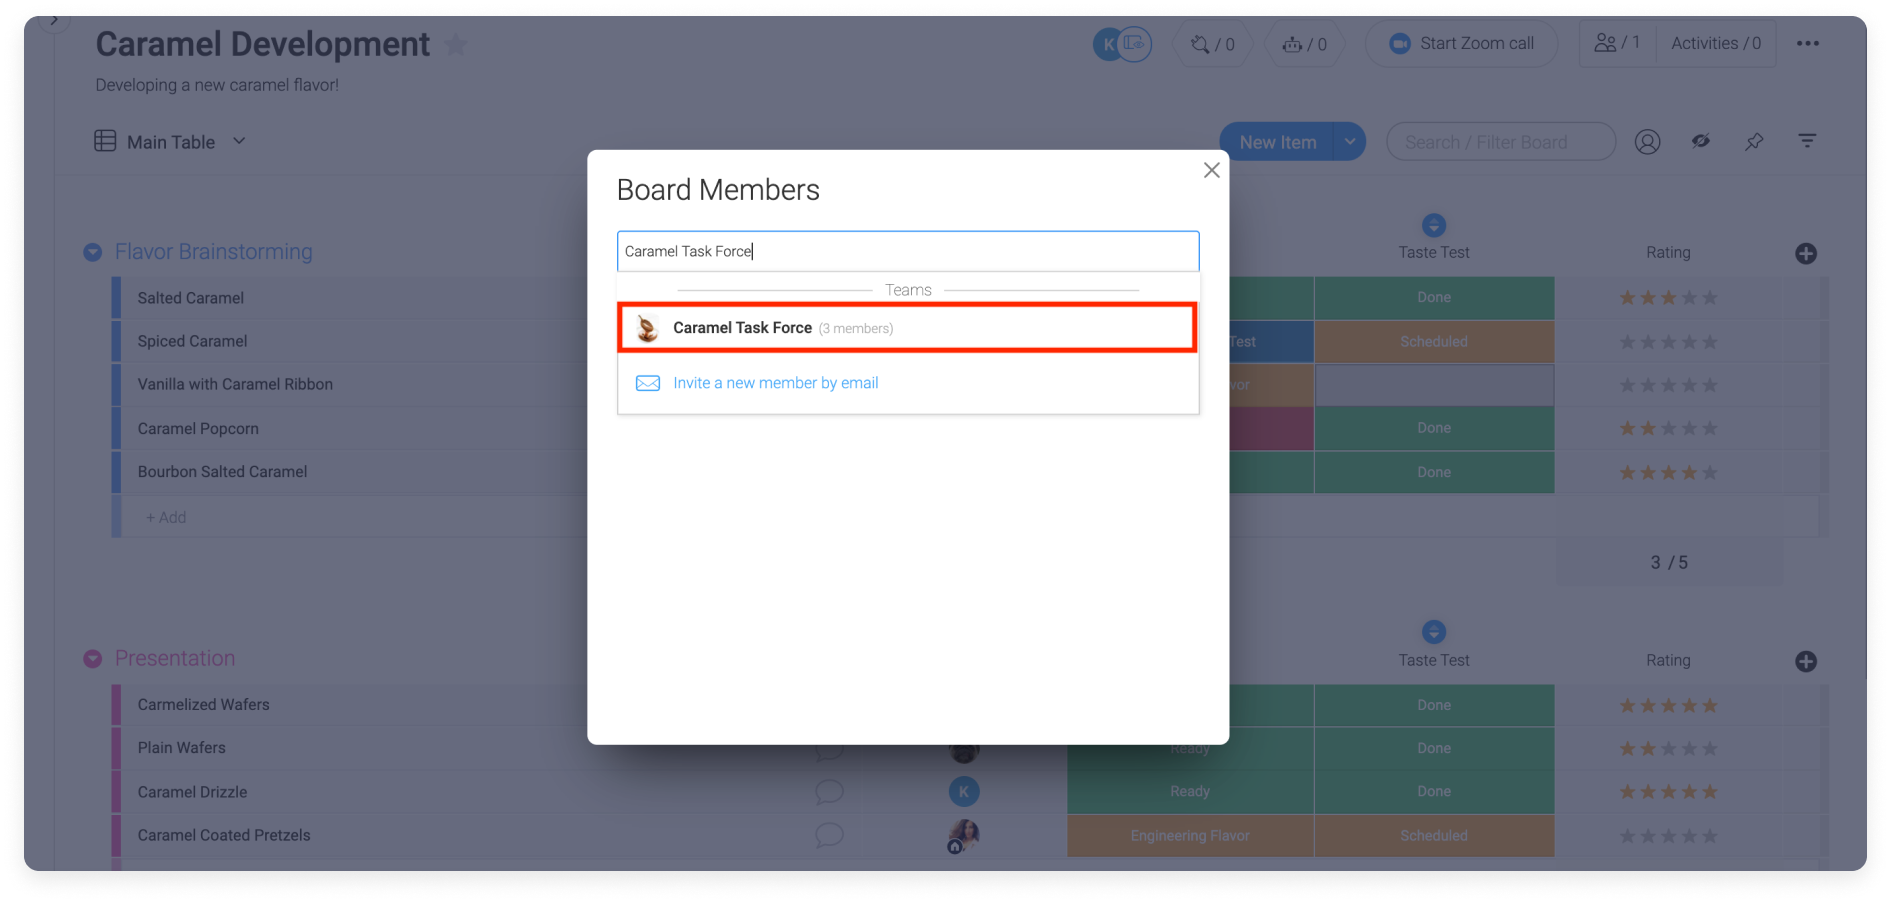Start Zoom call
This screenshot has width=1891, height=903.
point(1461,44)
